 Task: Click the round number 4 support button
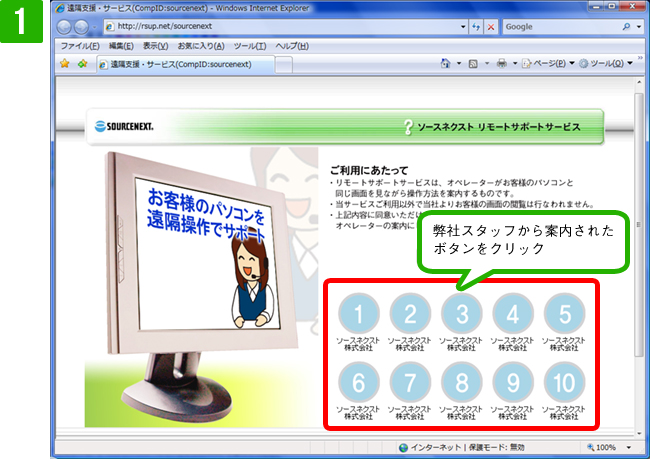513,314
